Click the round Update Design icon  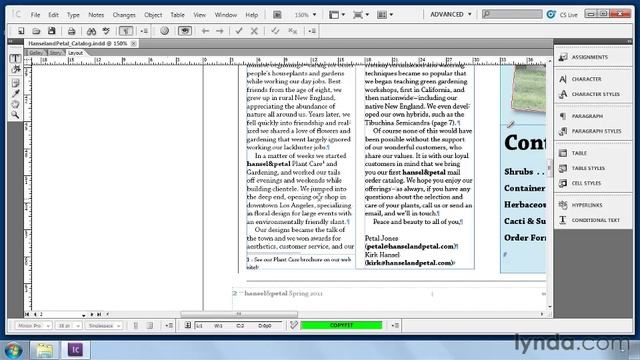164,31
